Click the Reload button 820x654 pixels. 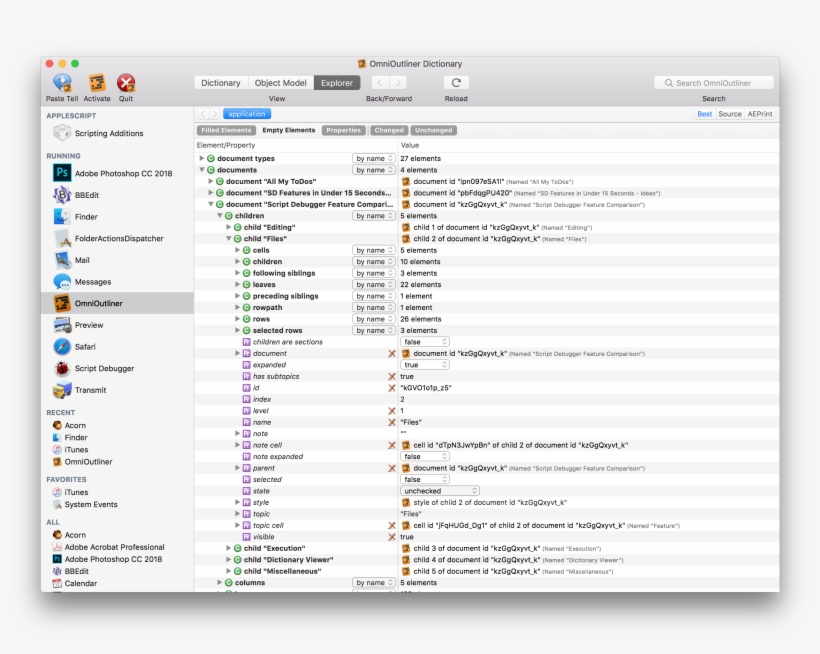456,83
